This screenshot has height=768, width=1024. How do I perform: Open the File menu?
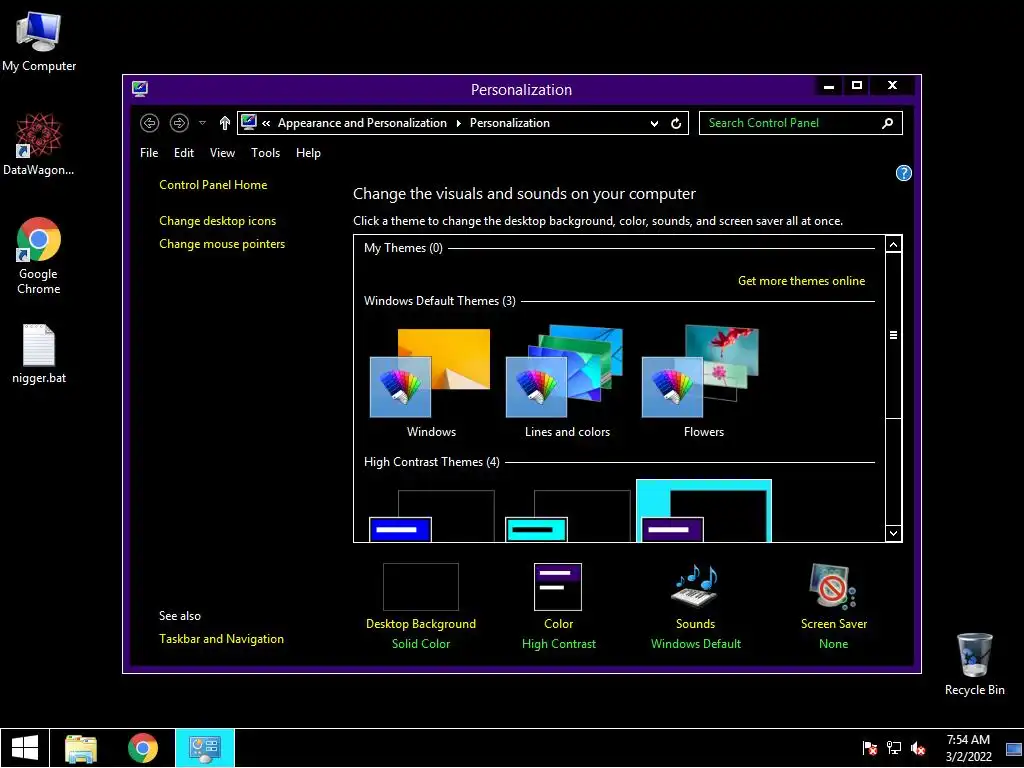coord(149,153)
